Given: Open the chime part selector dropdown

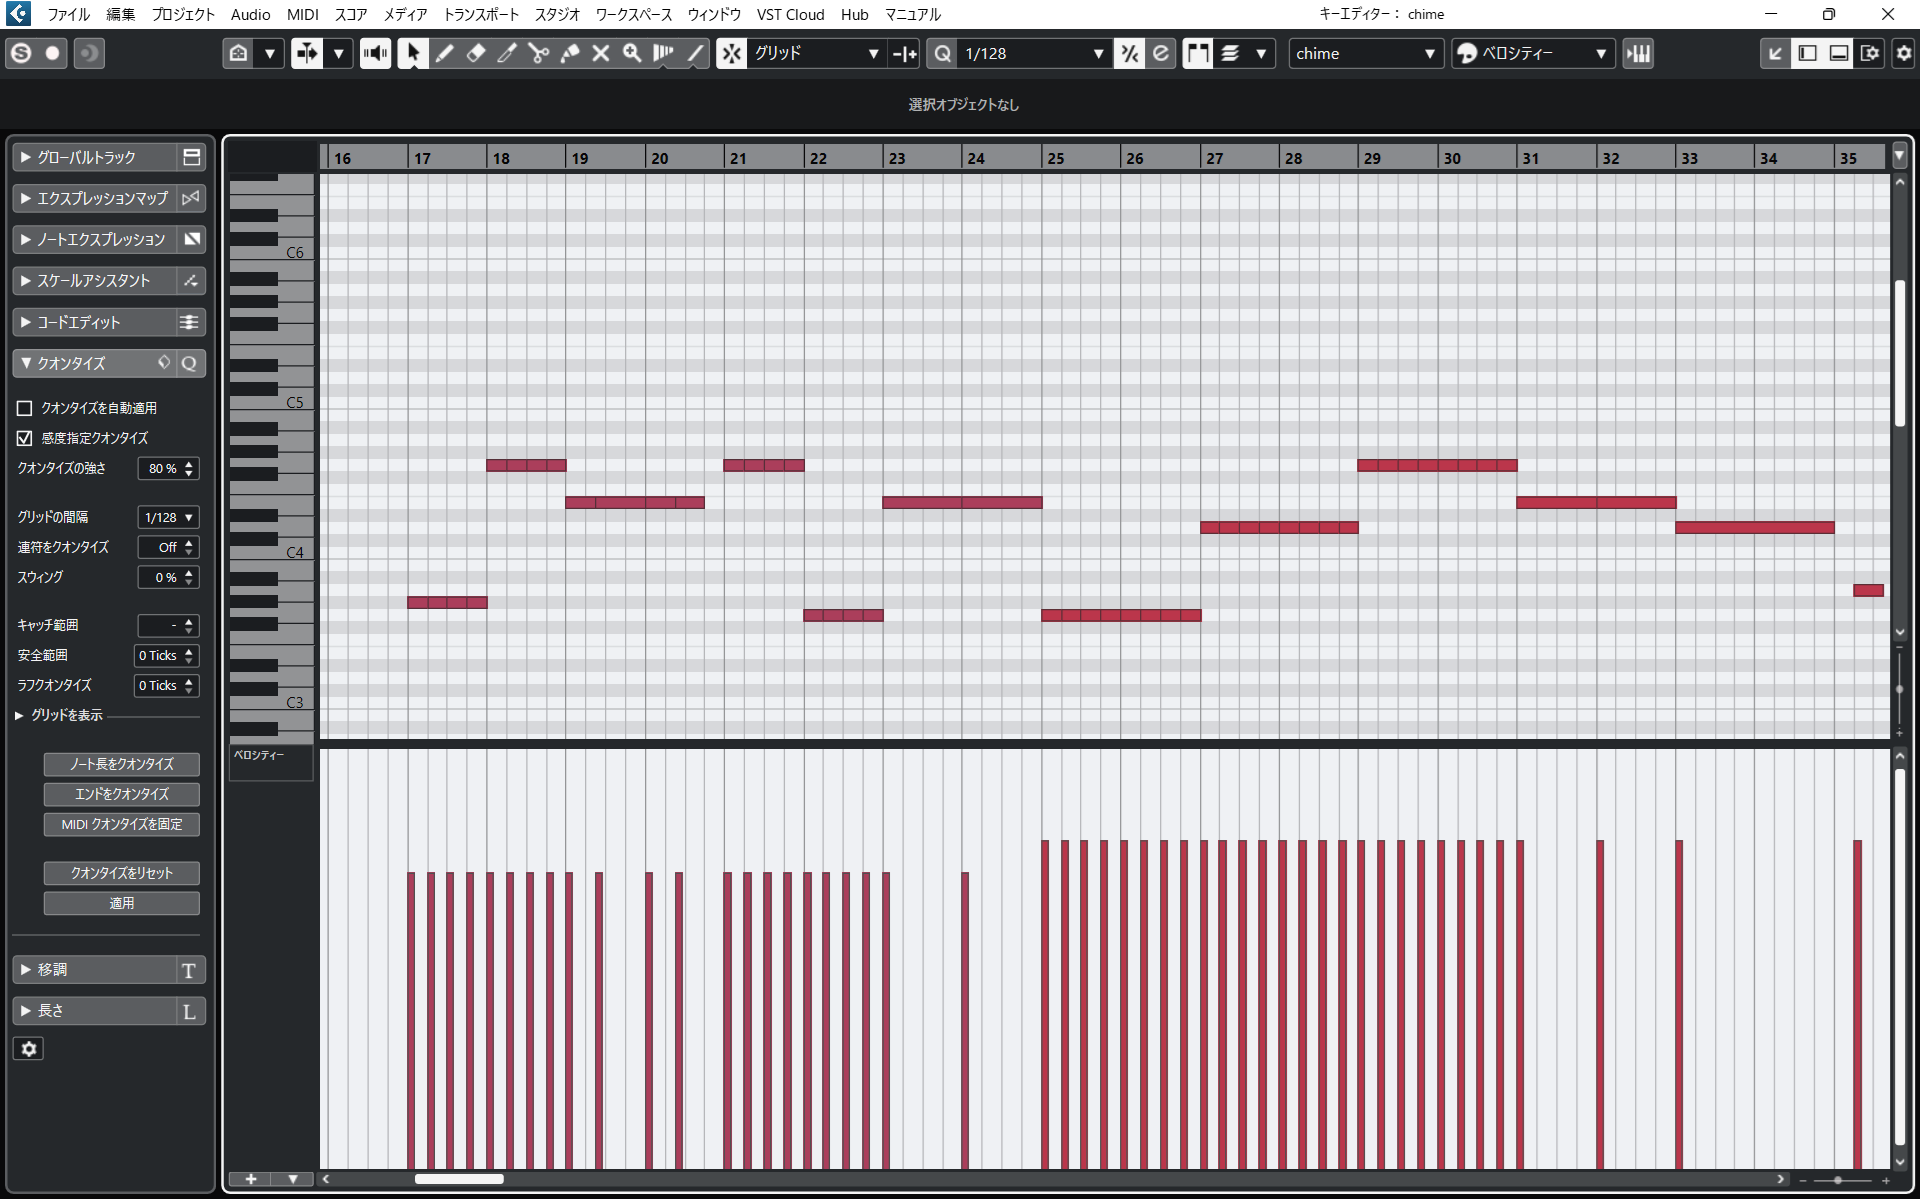Looking at the screenshot, I should click(x=1365, y=53).
